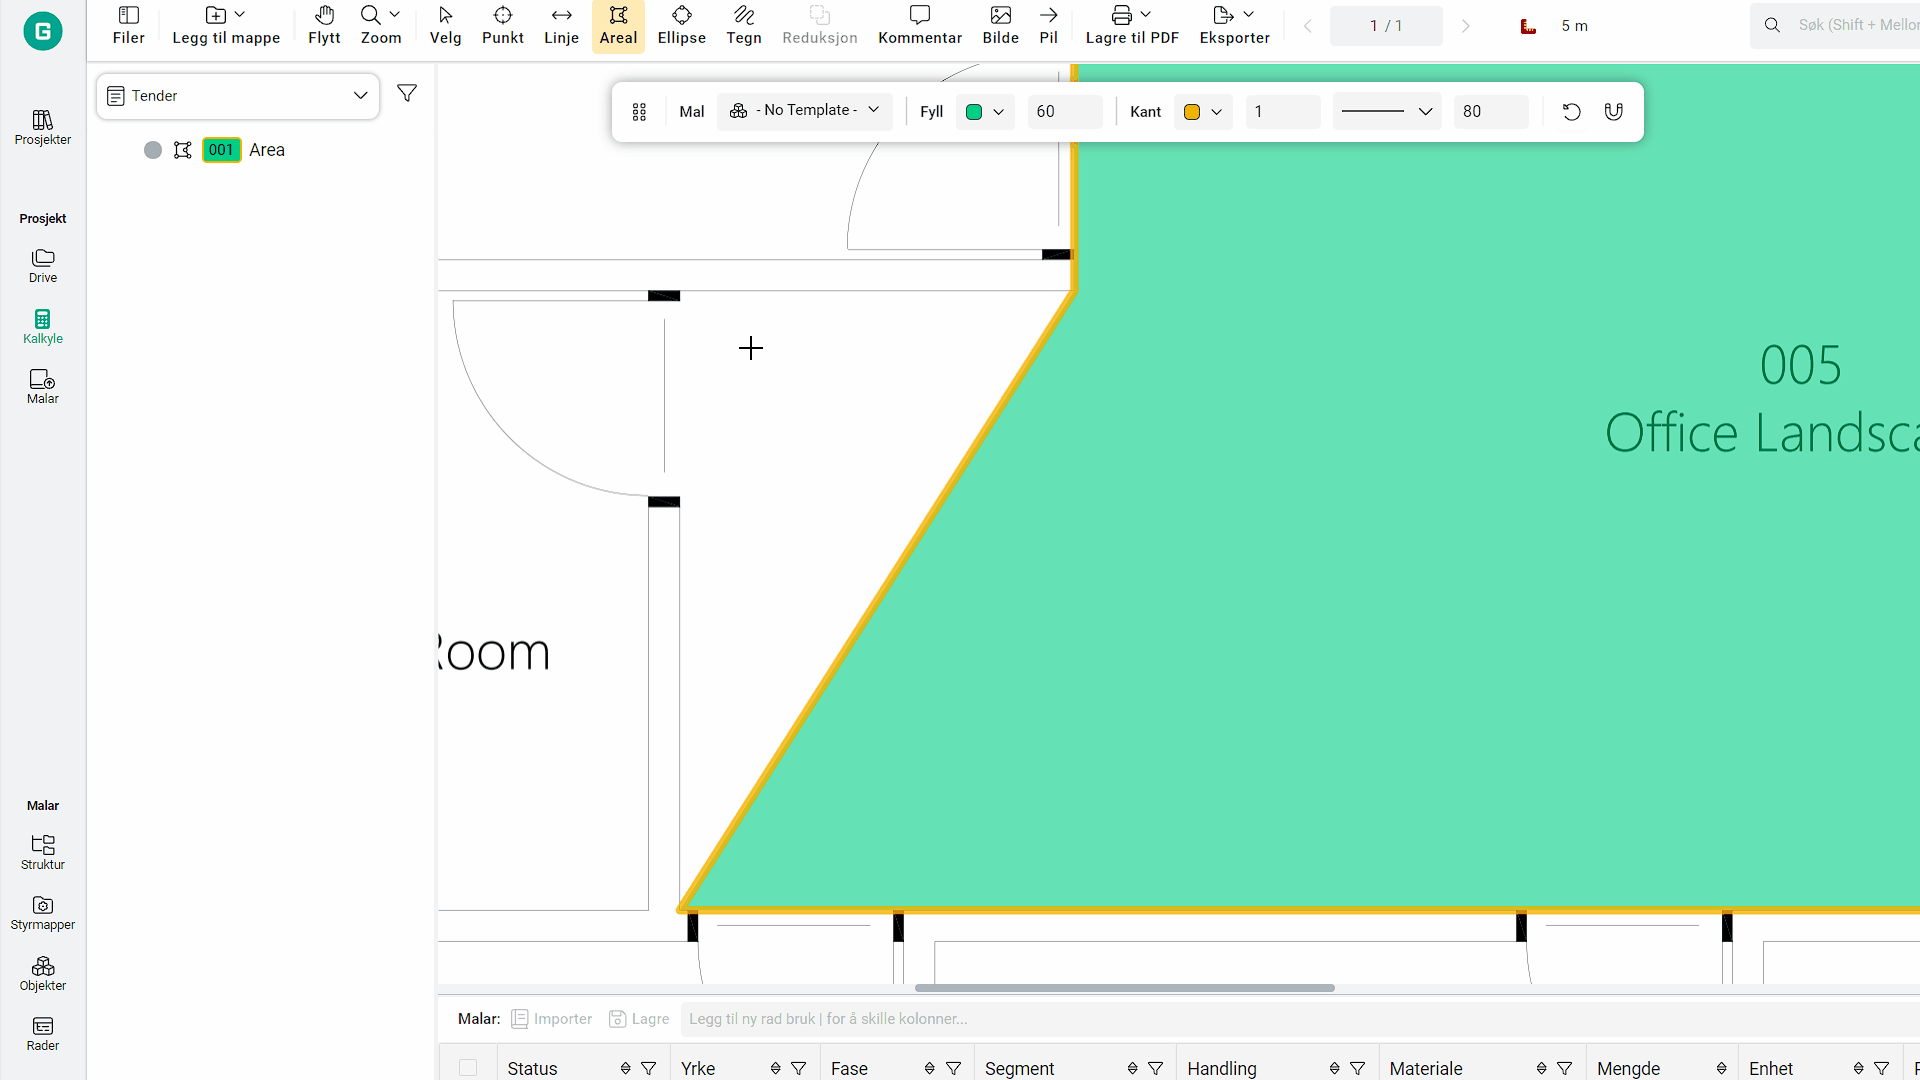
Task: Click the border opacity field showing 80
Action: tap(1491, 112)
